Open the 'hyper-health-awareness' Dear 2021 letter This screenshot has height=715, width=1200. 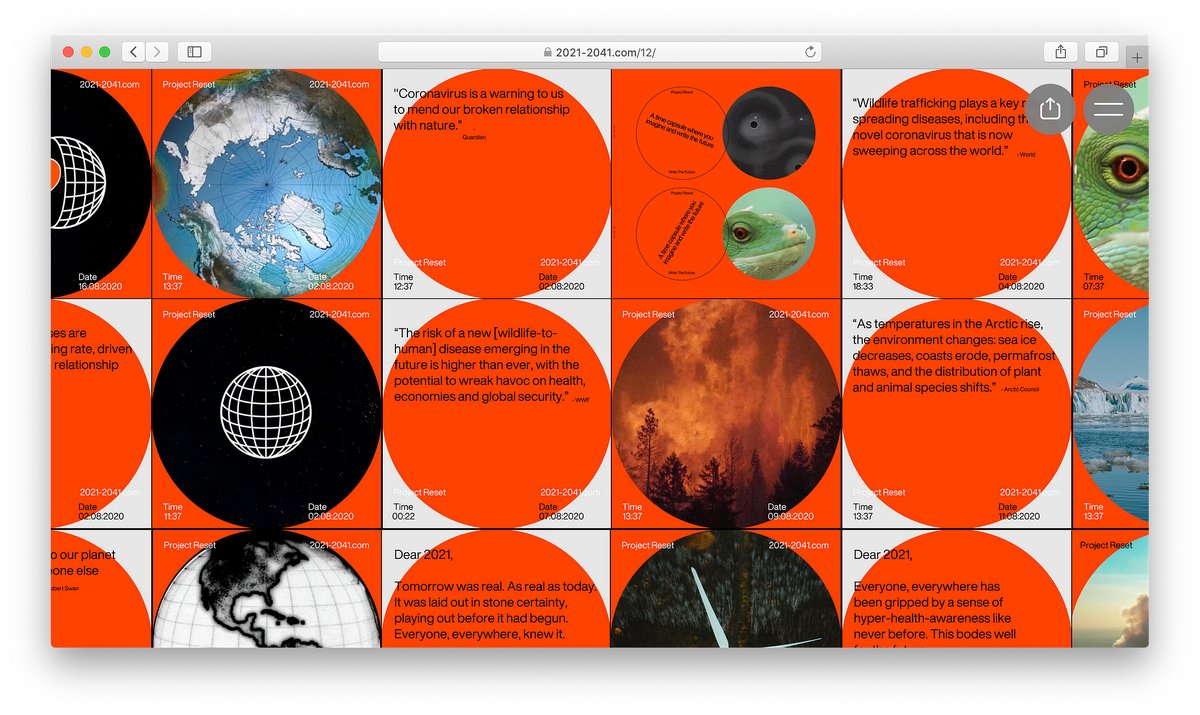[x=956, y=589]
